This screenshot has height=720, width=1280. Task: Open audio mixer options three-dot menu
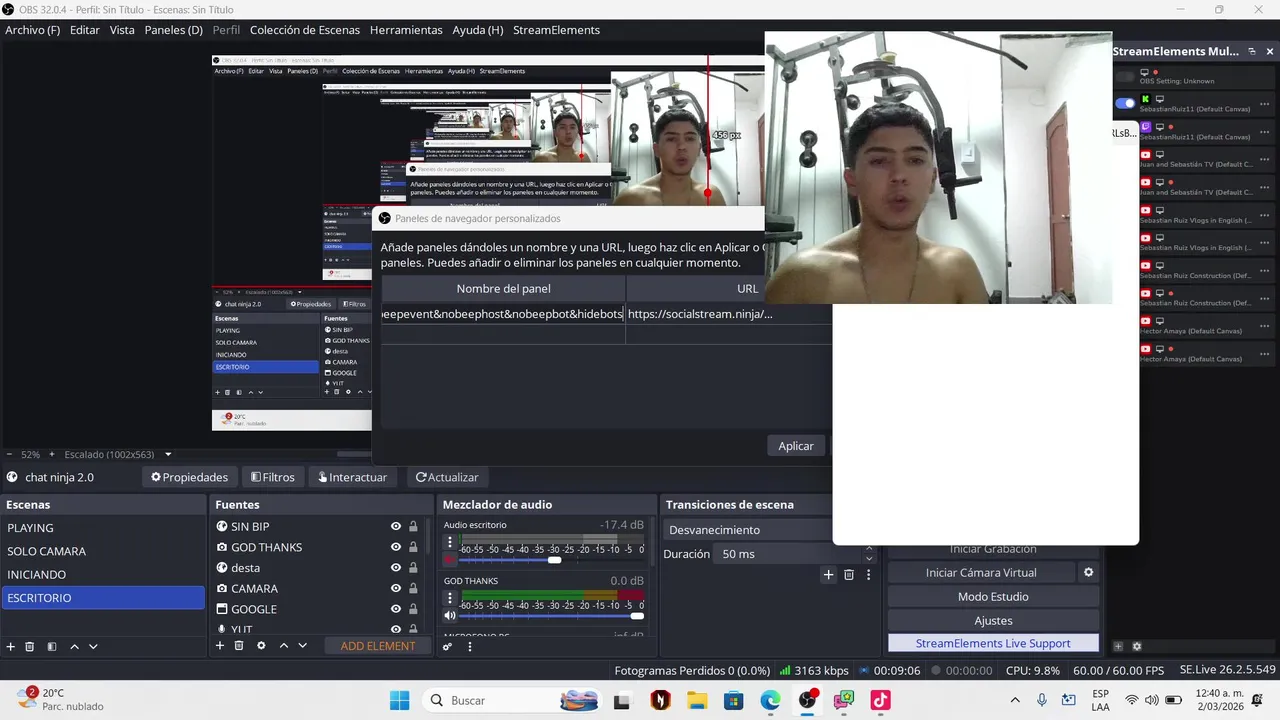(470, 646)
